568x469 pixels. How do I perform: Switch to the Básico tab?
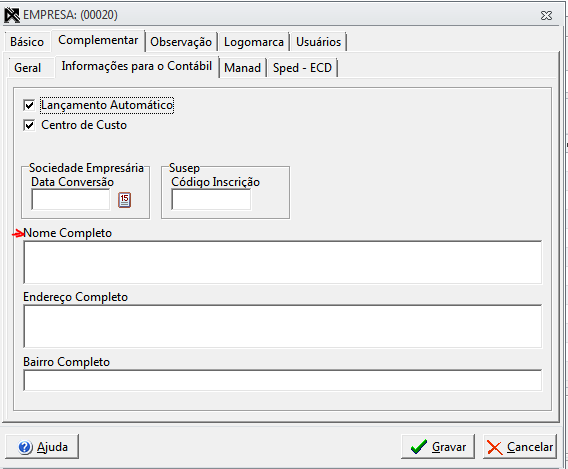point(27,42)
